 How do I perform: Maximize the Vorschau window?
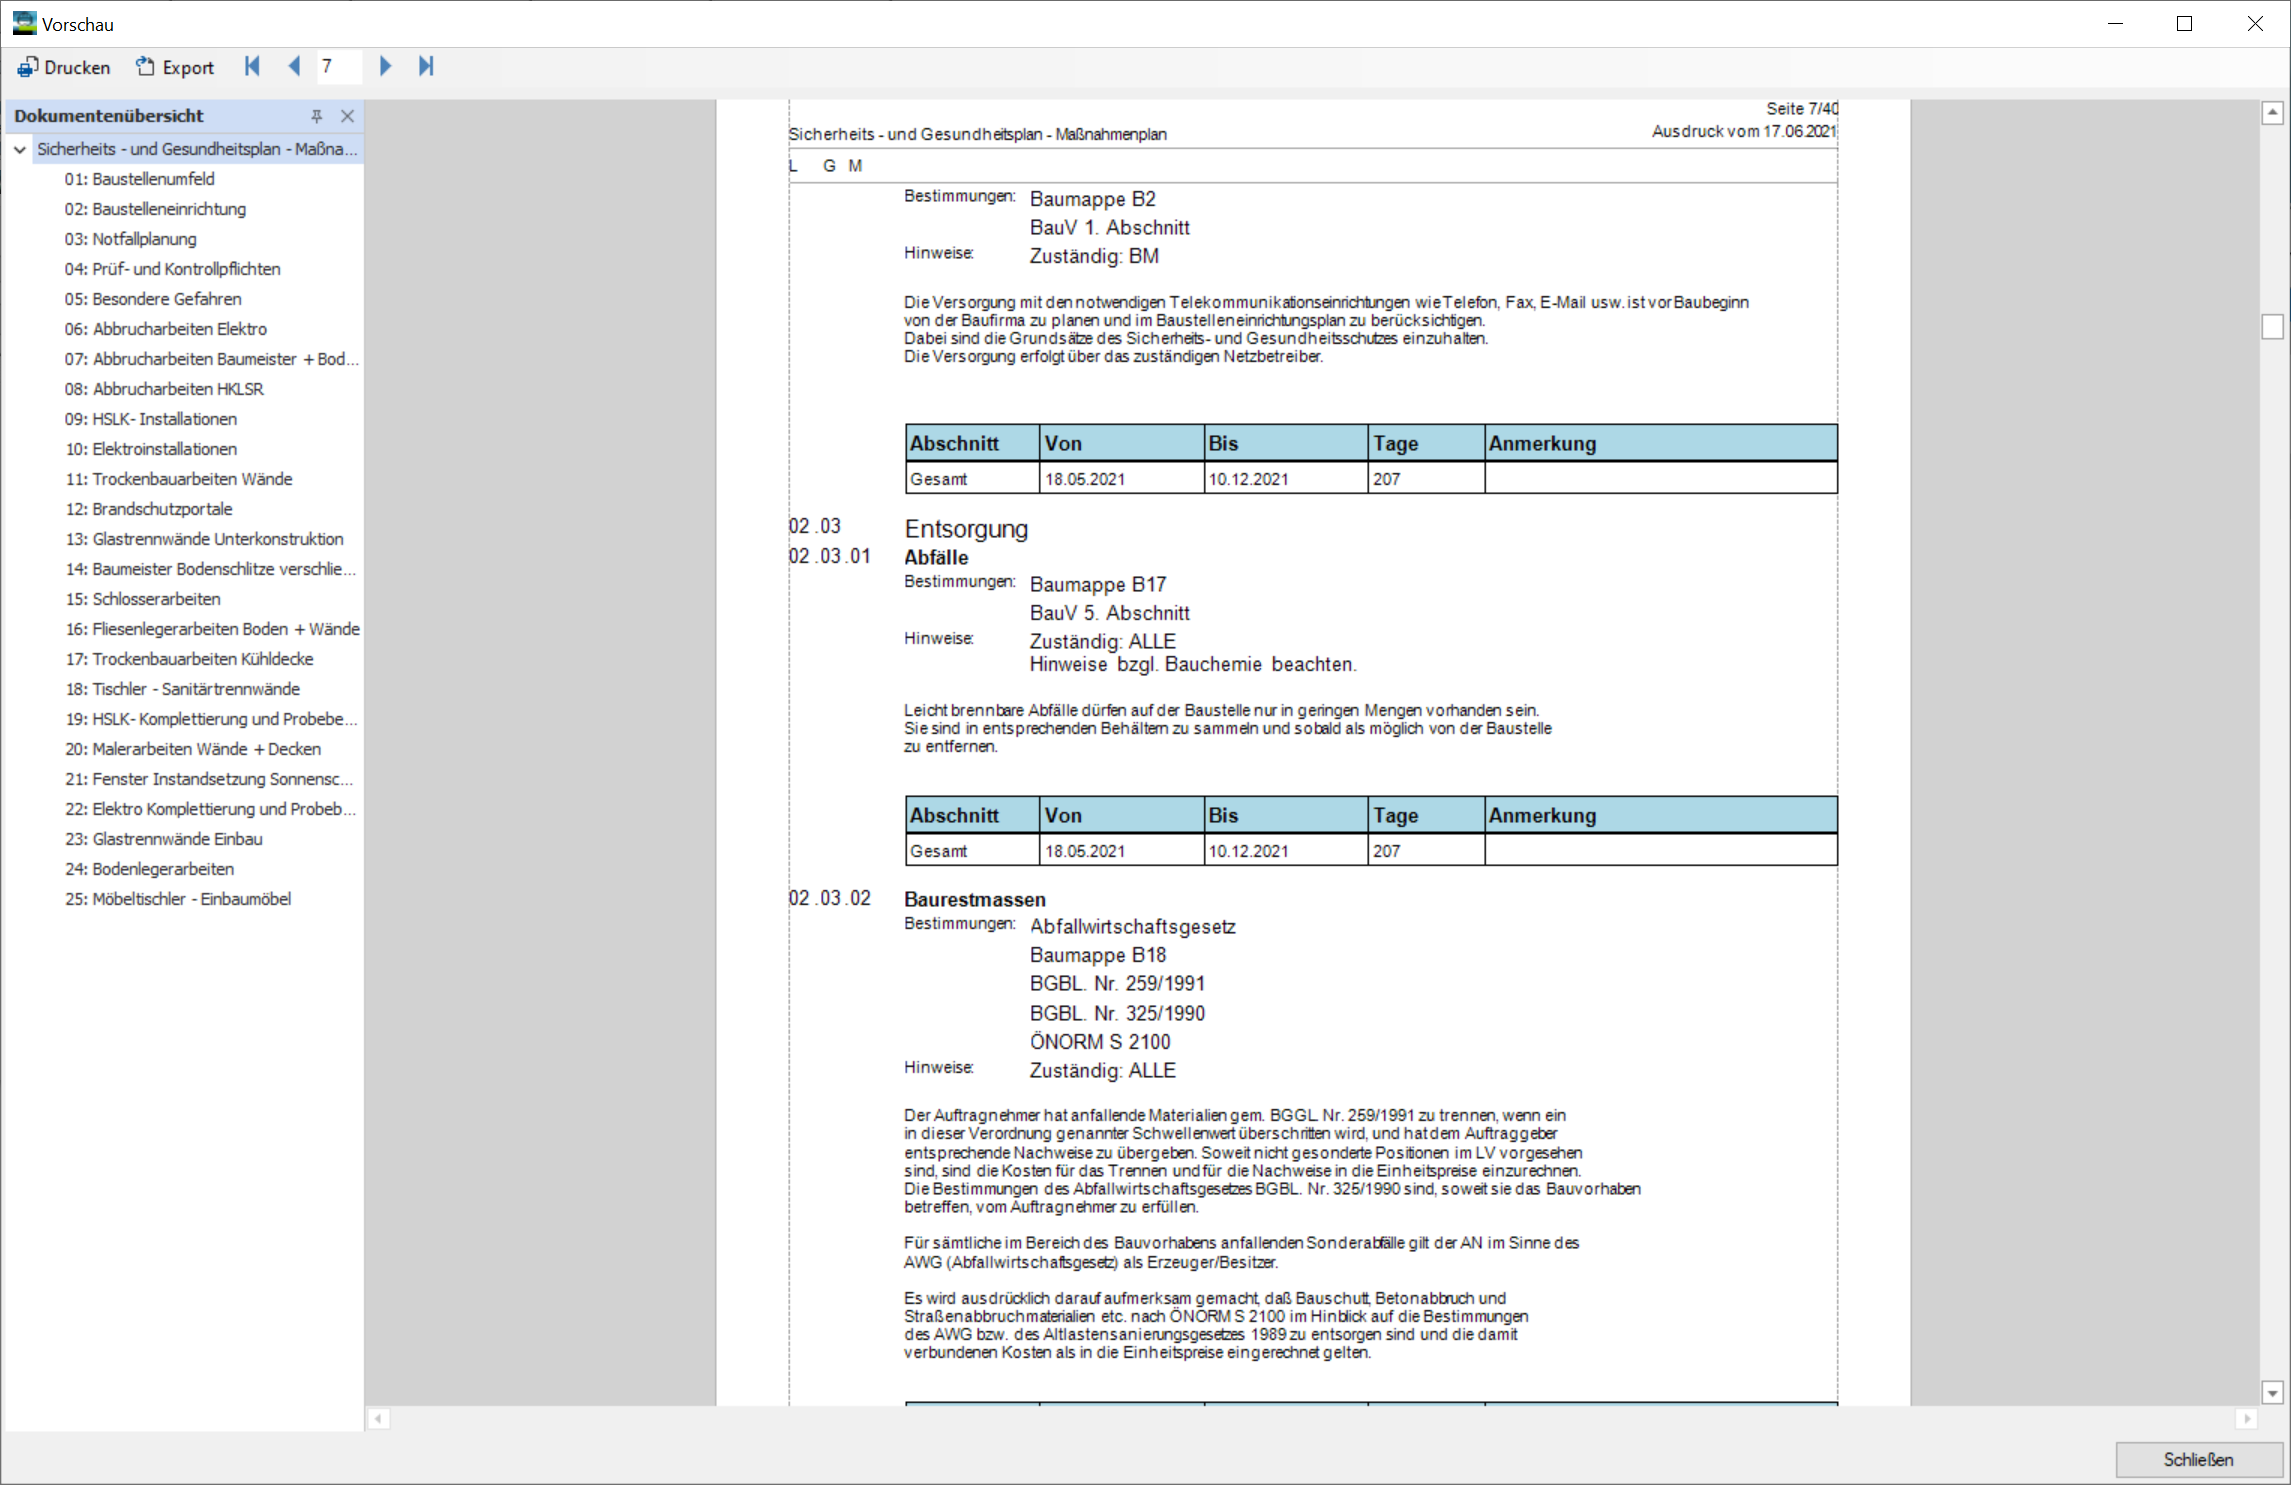(2184, 23)
